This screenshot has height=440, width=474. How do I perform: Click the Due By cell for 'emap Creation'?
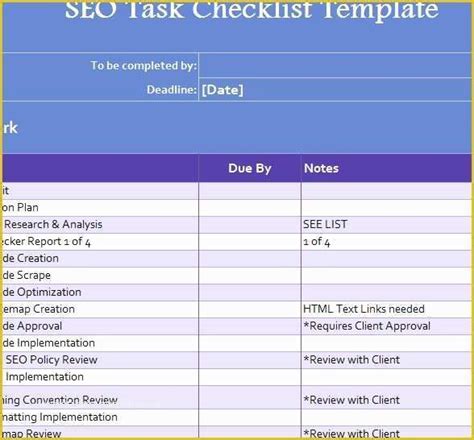(250, 309)
